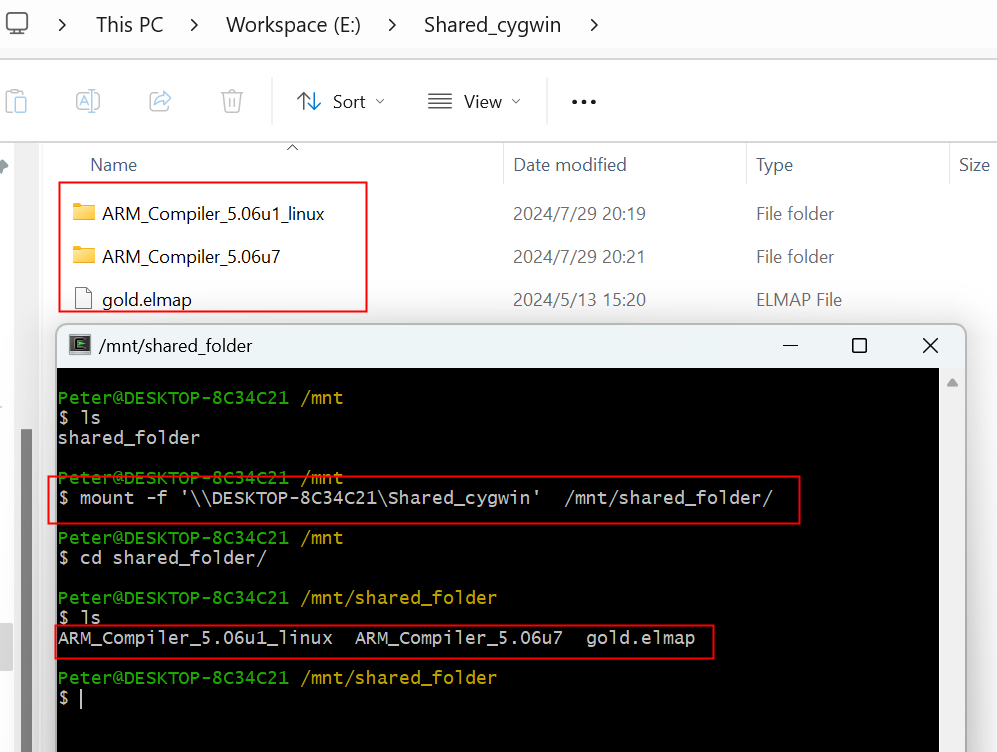The image size is (997, 752).
Task: Sort files by Type column header
Action: click(x=774, y=165)
